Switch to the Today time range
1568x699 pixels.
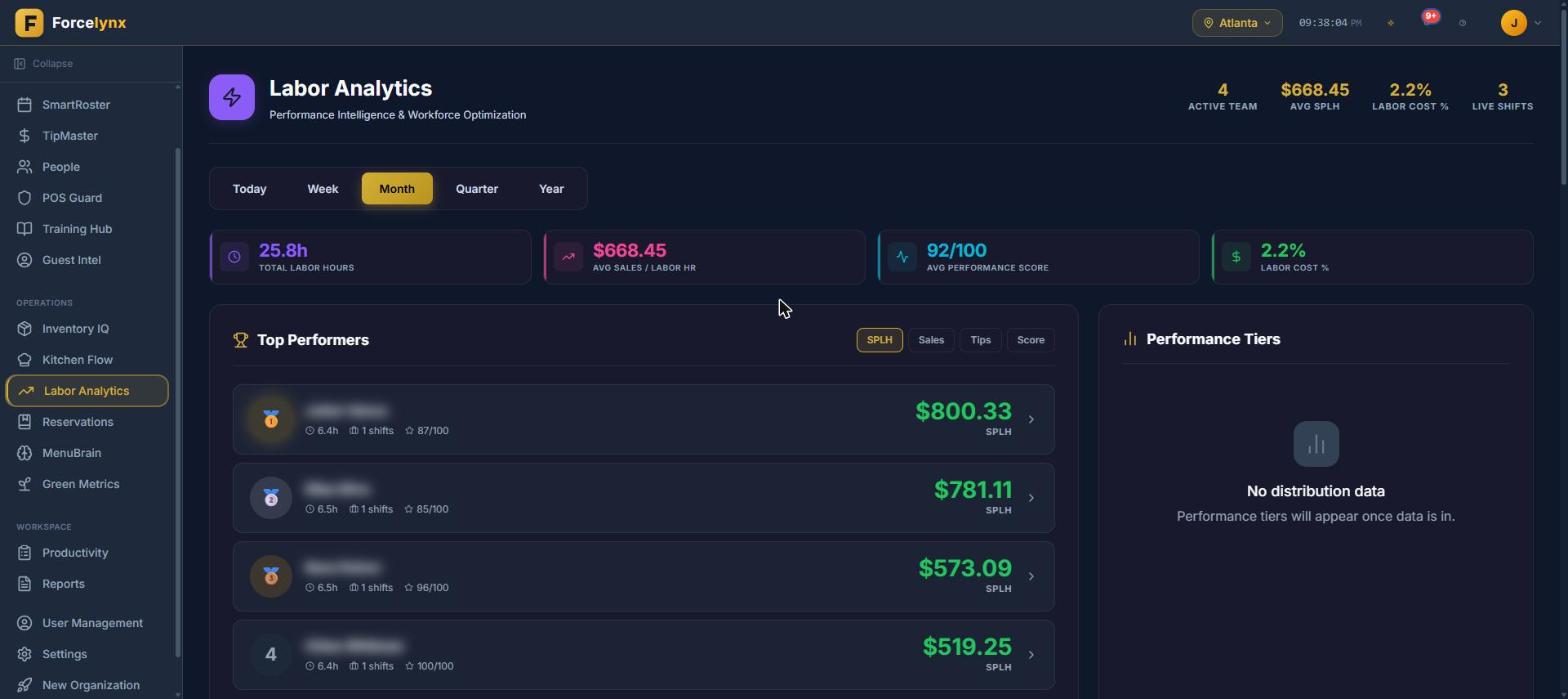(250, 189)
